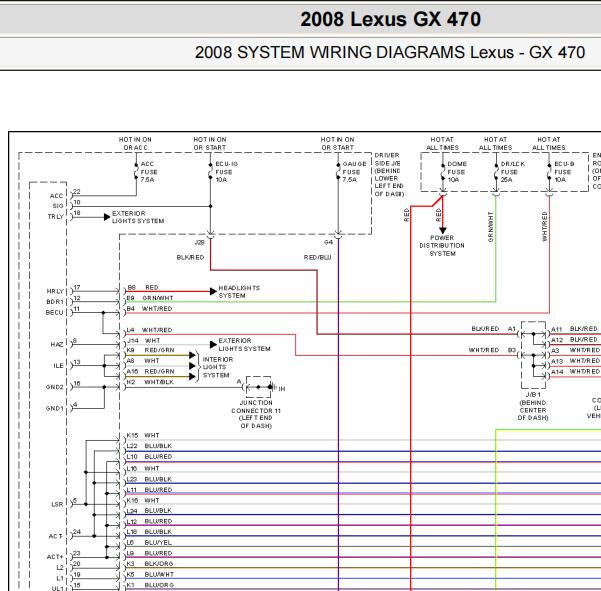Click the "L24 BLU/BLK" wire label
The height and width of the screenshot is (591, 601).
click(149, 511)
